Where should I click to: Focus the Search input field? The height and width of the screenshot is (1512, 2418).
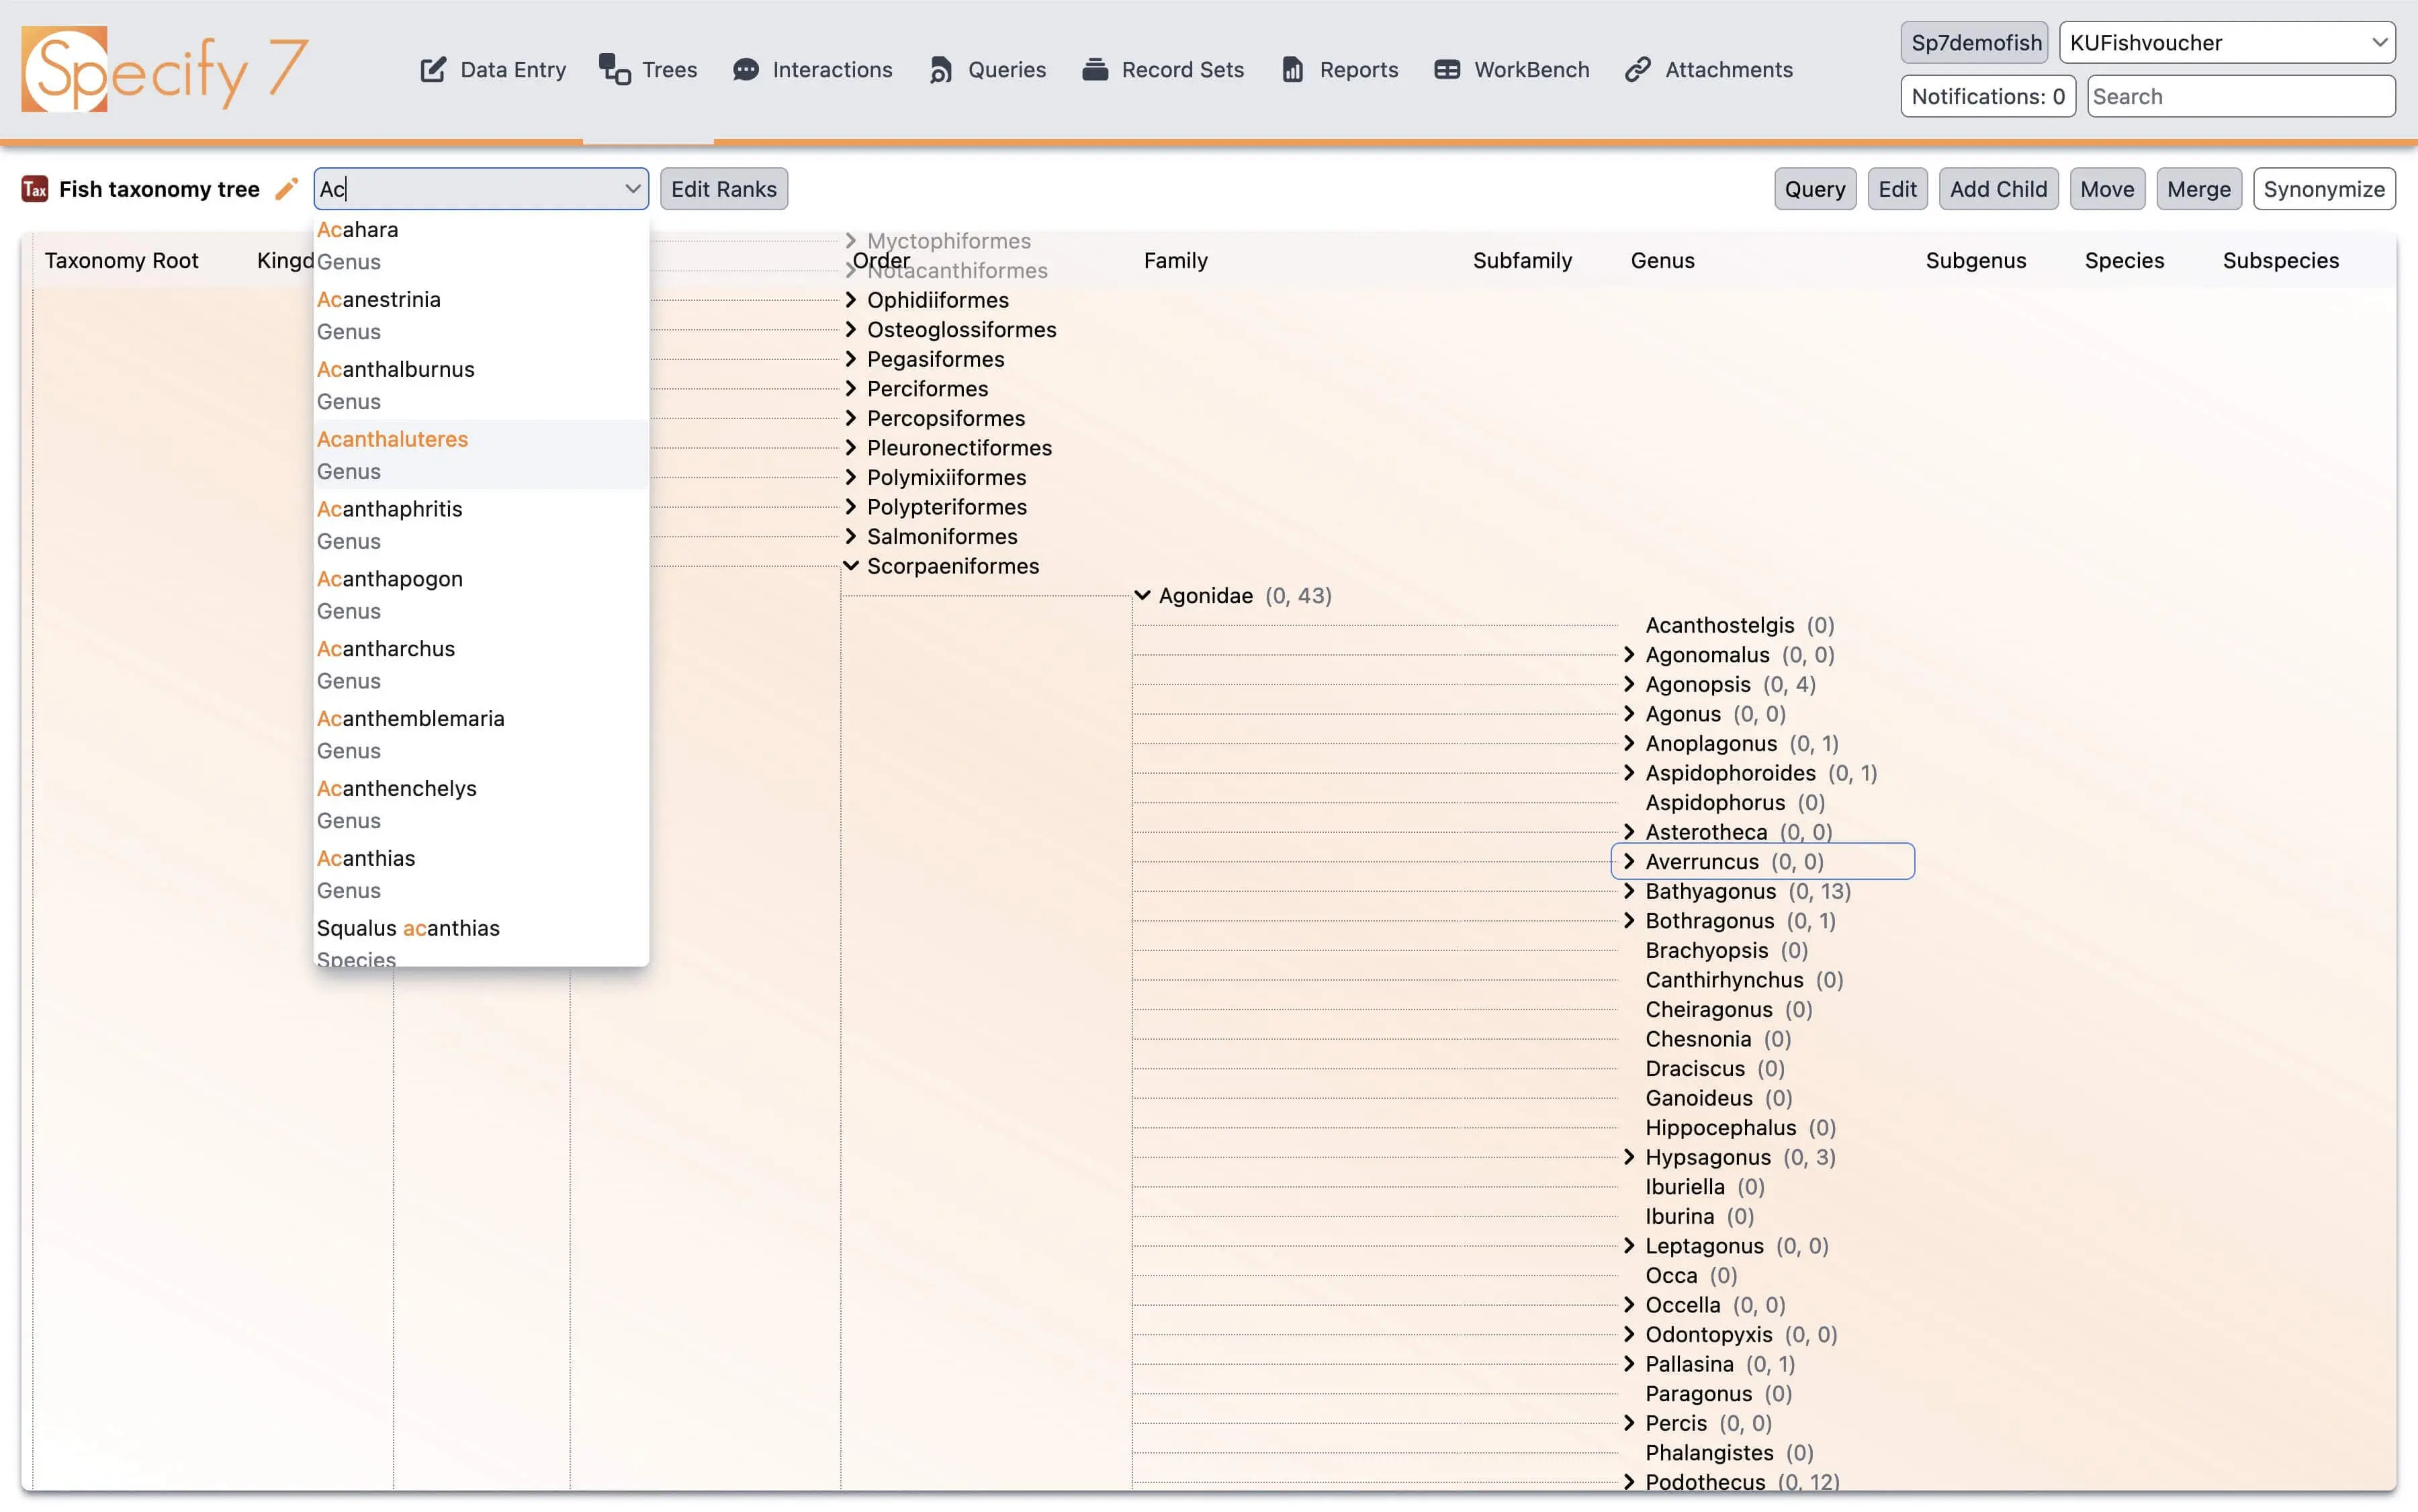2240,97
